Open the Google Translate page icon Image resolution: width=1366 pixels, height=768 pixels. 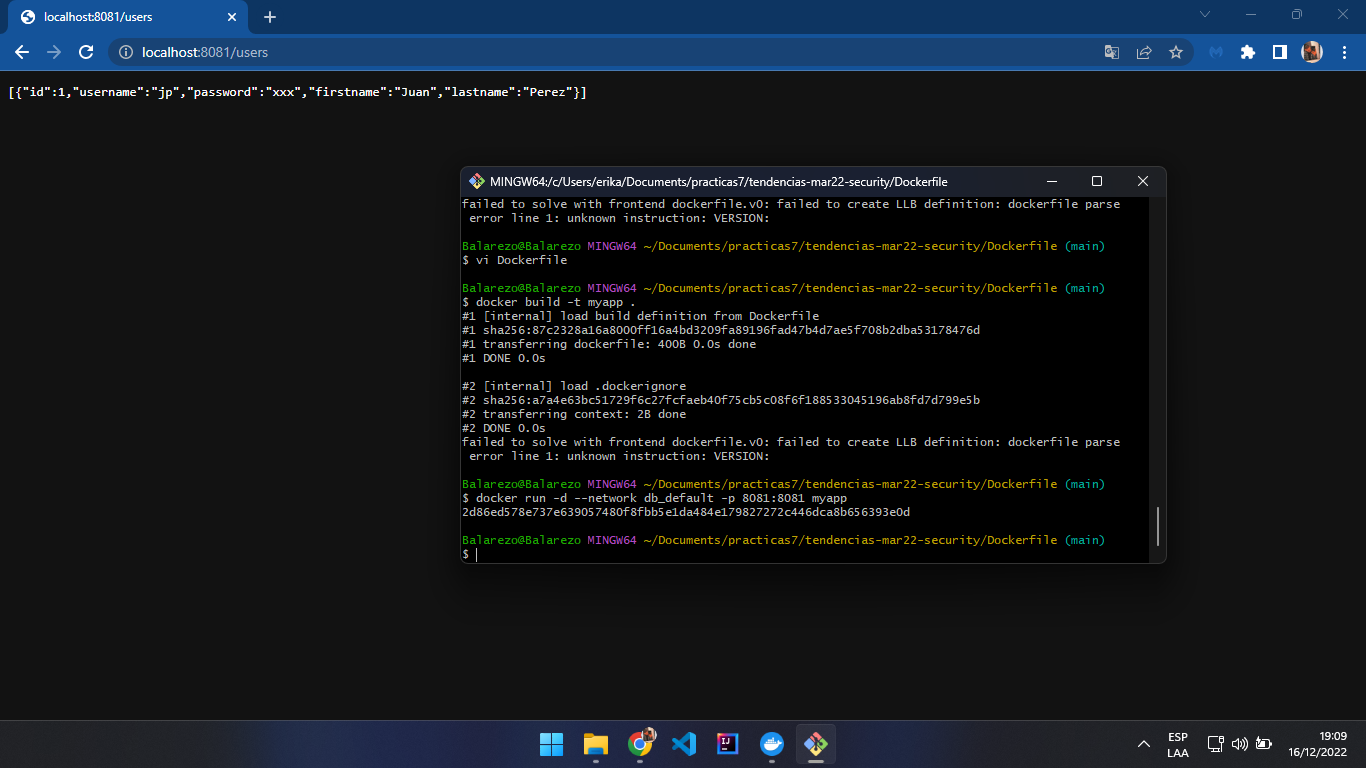click(x=1111, y=51)
